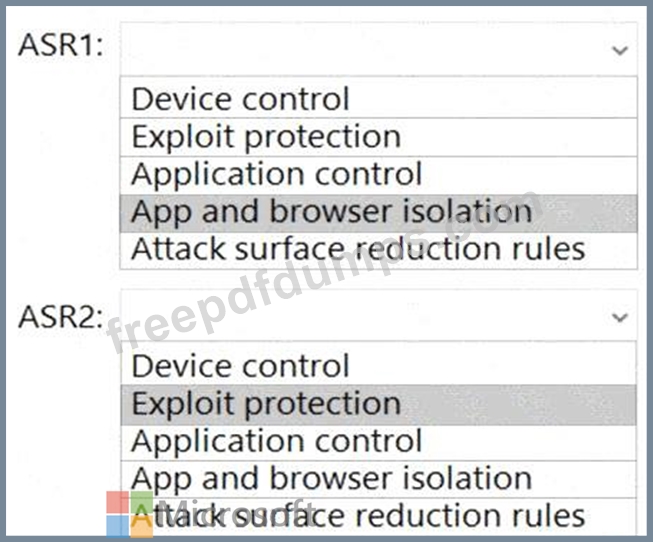
Task: Click the red square of the Microsoft logo
Action: click(x=118, y=501)
